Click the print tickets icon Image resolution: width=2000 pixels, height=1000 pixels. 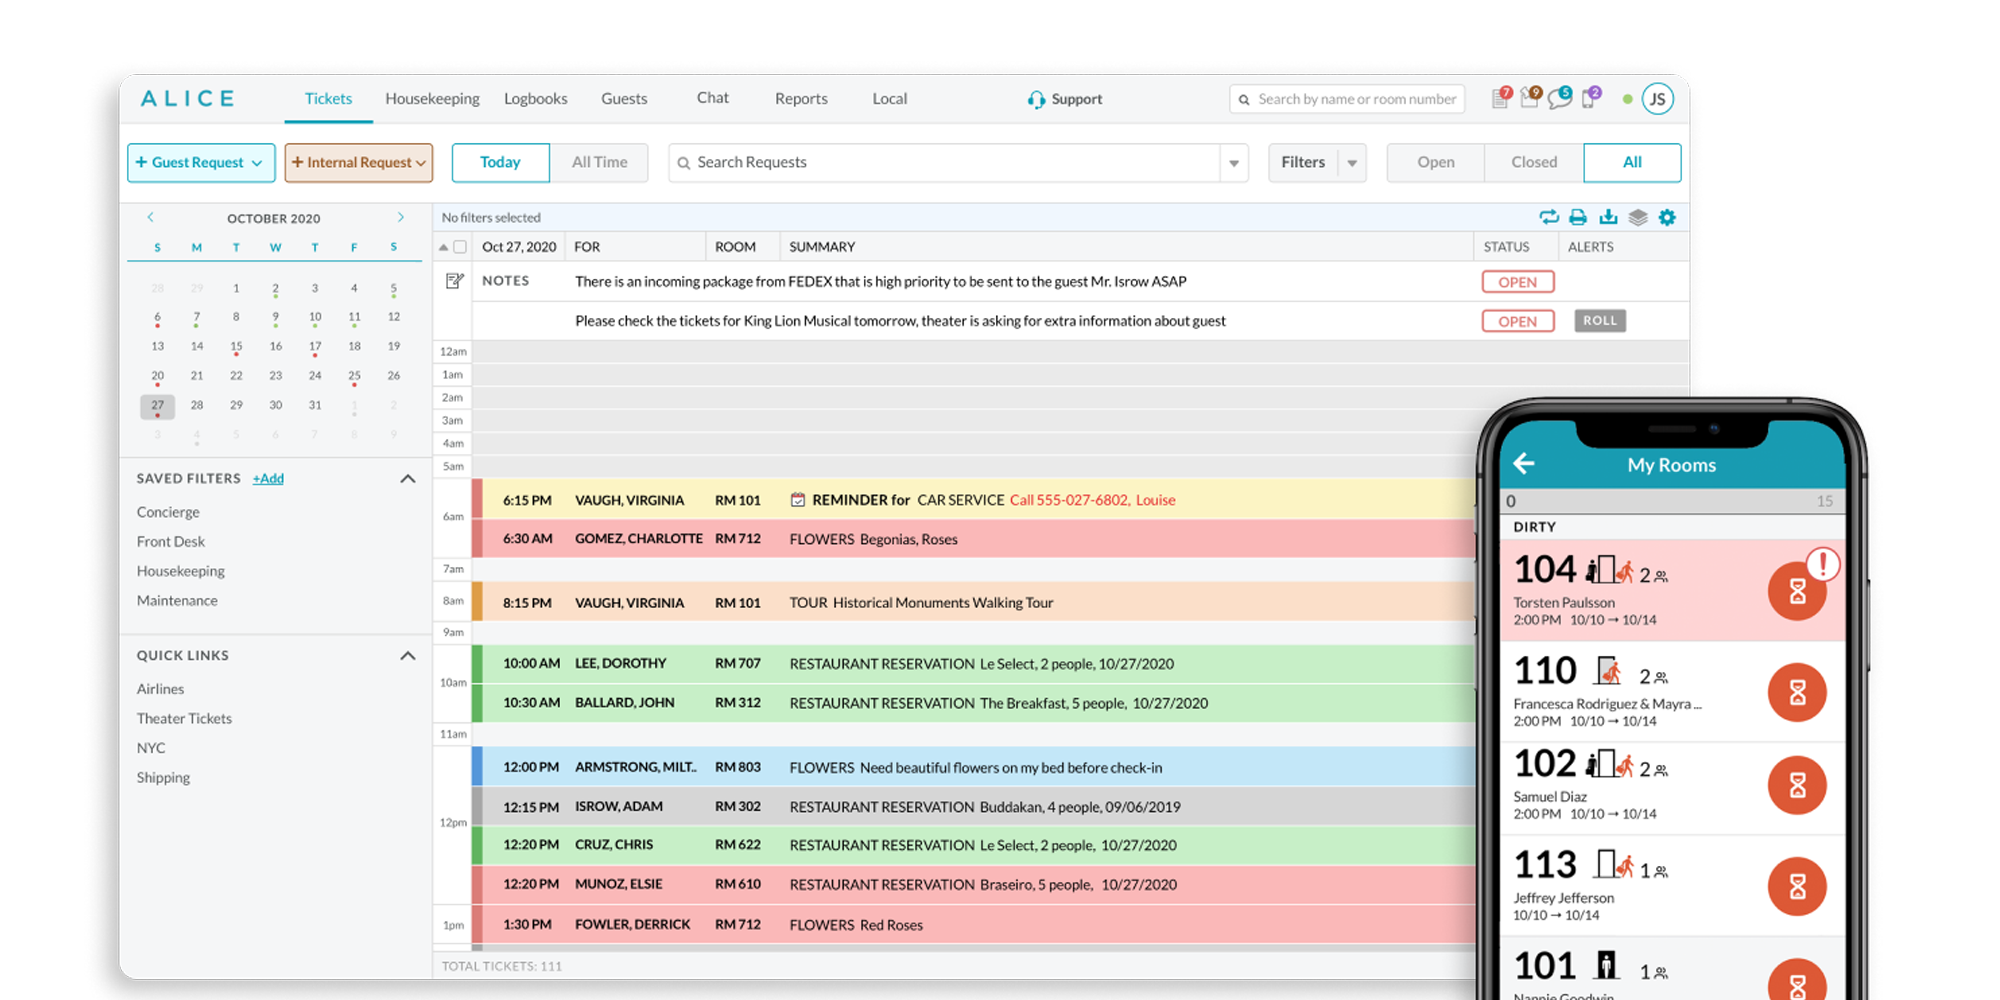[x=1578, y=218]
